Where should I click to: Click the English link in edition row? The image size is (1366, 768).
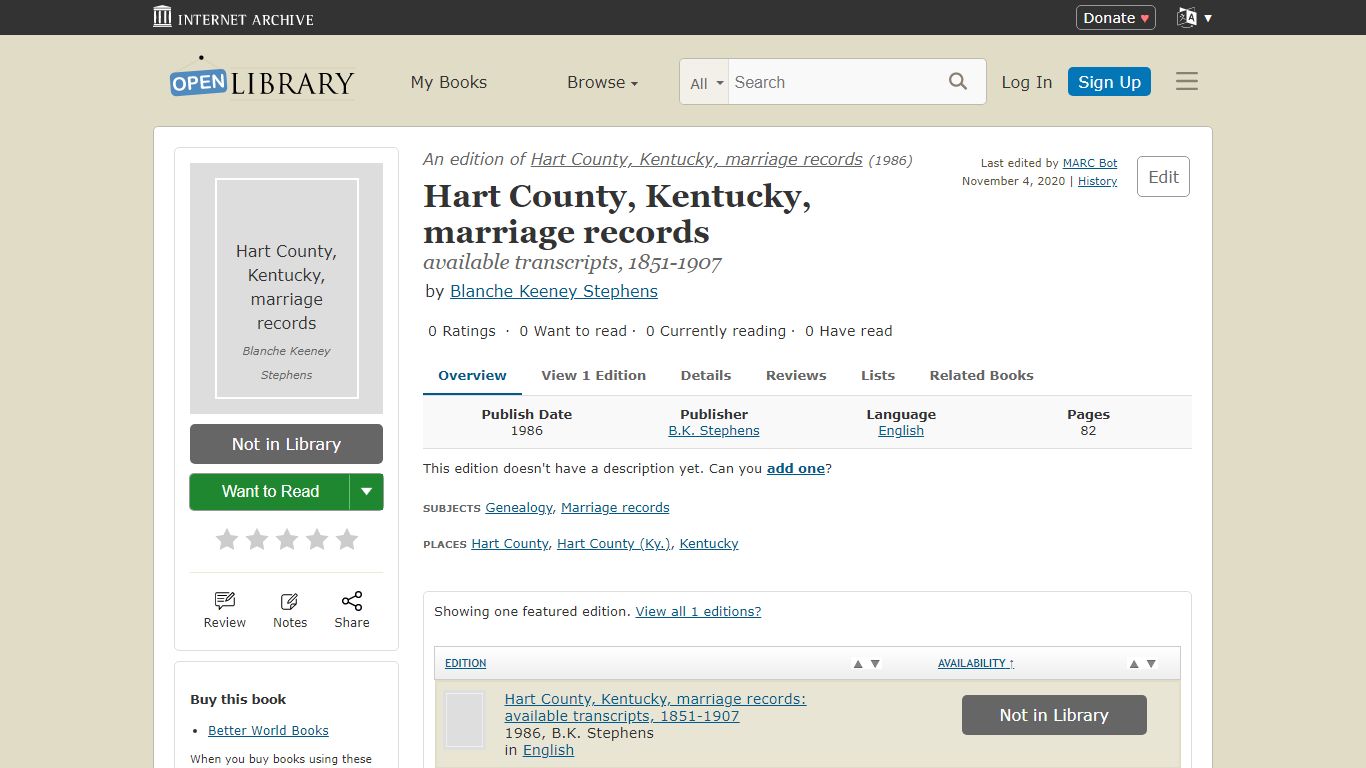coord(548,750)
